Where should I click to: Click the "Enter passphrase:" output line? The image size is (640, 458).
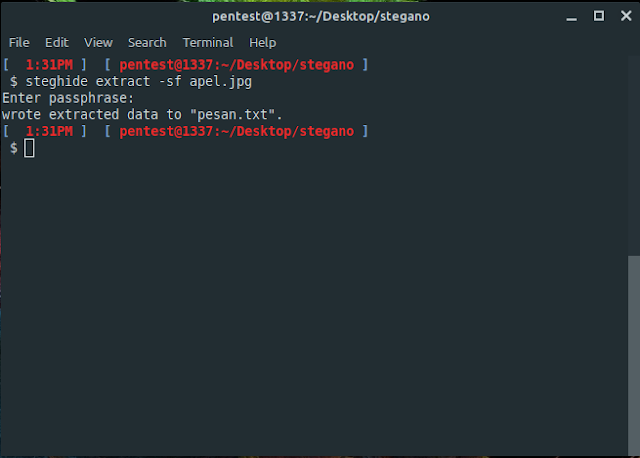[x=68, y=98]
